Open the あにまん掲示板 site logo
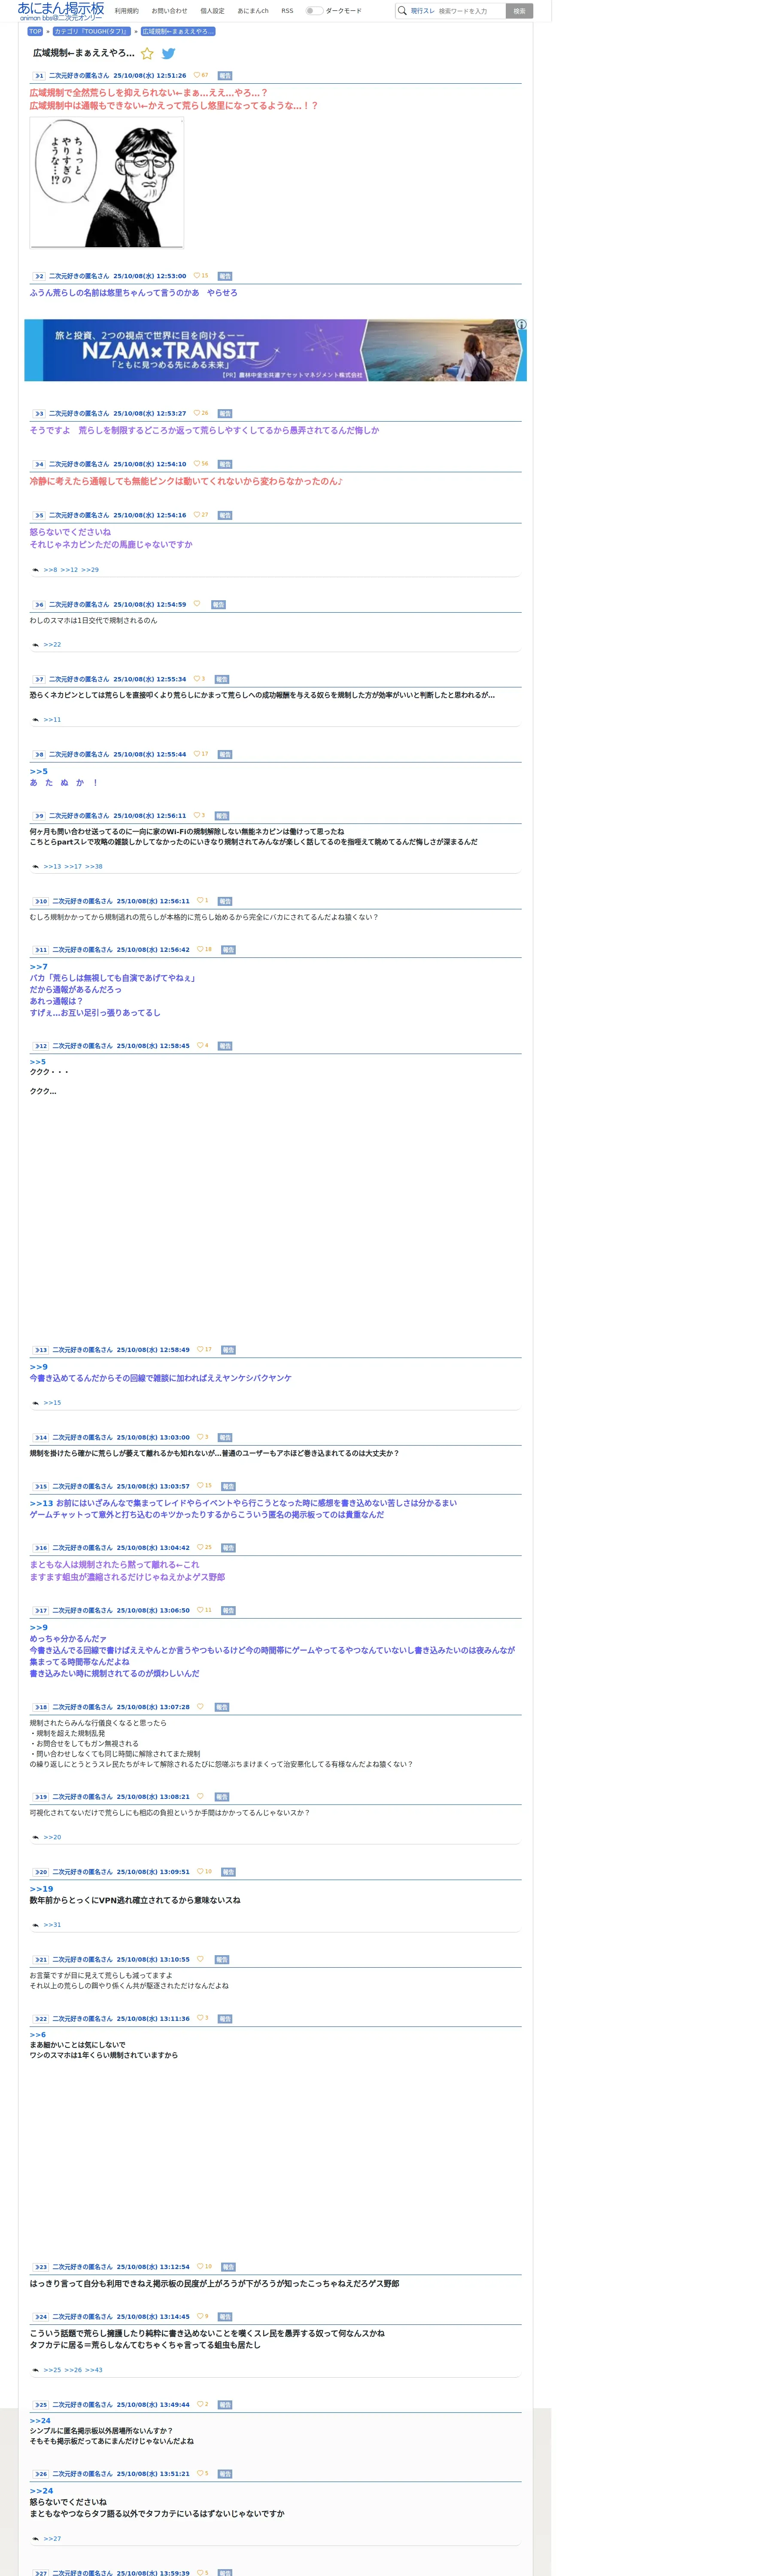This screenshot has width=778, height=2576. tap(61, 11)
